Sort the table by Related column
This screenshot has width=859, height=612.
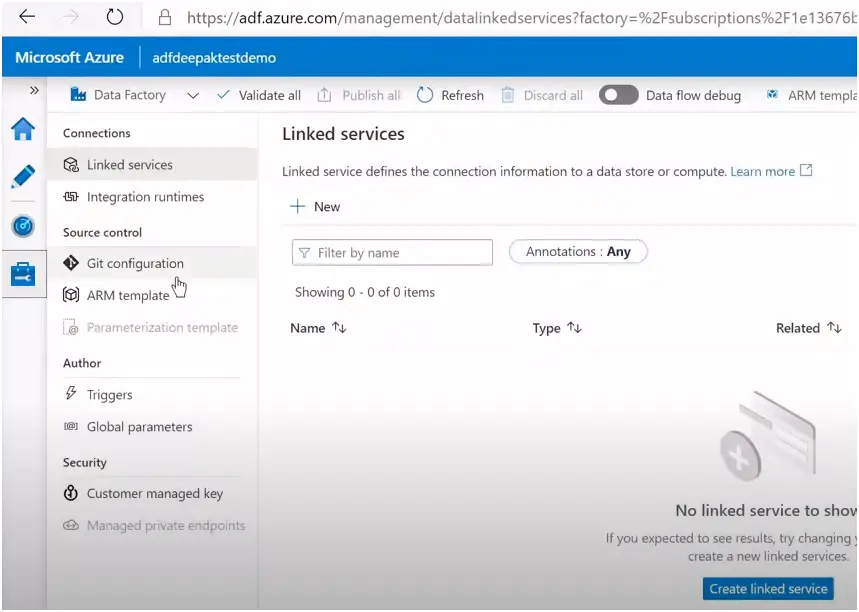(809, 328)
